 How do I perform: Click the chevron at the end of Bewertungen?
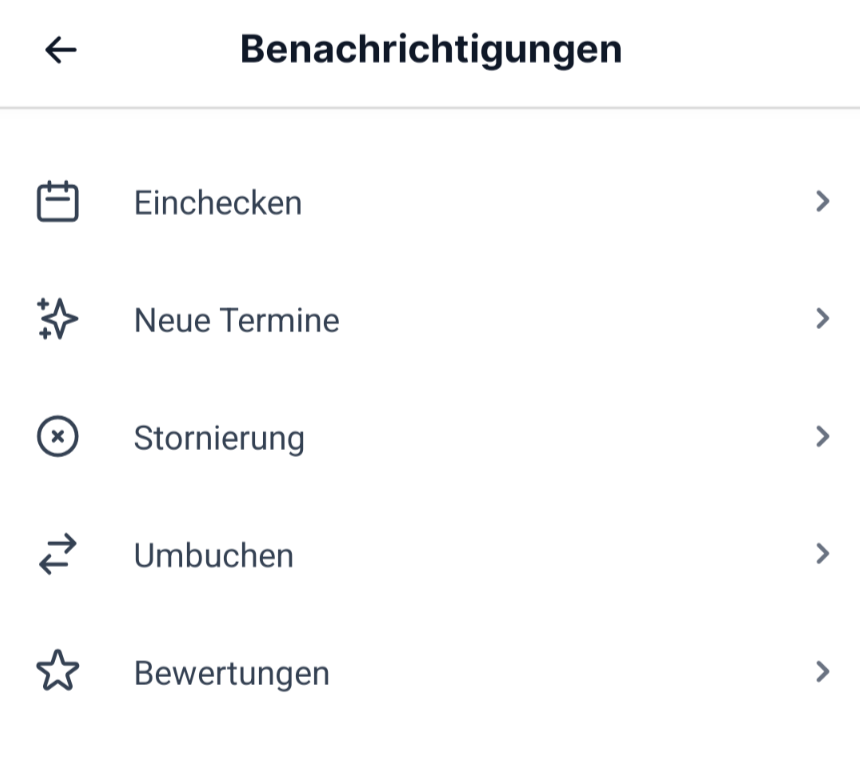[822, 672]
